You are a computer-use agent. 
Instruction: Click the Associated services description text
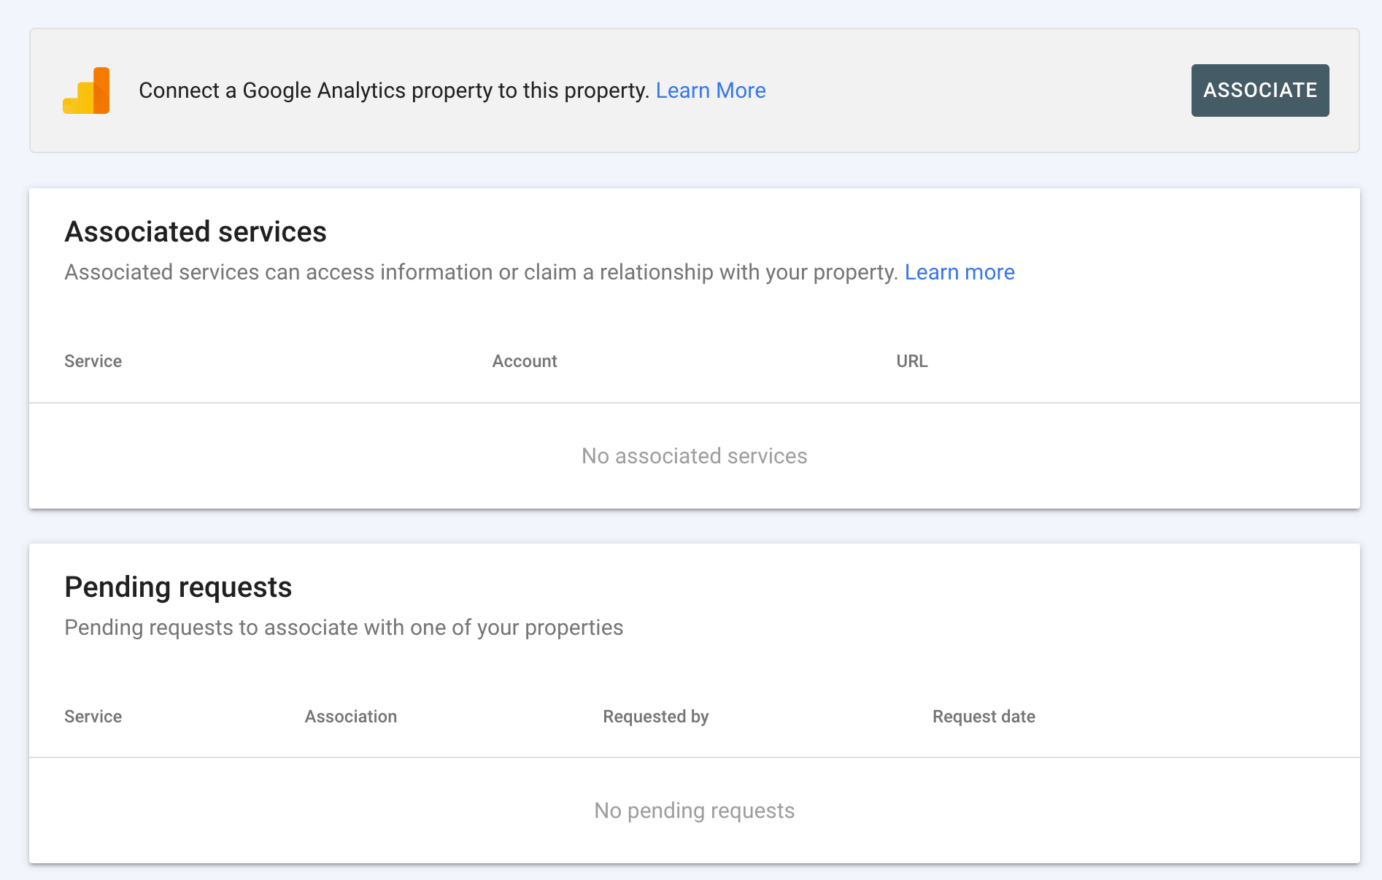[x=480, y=271]
